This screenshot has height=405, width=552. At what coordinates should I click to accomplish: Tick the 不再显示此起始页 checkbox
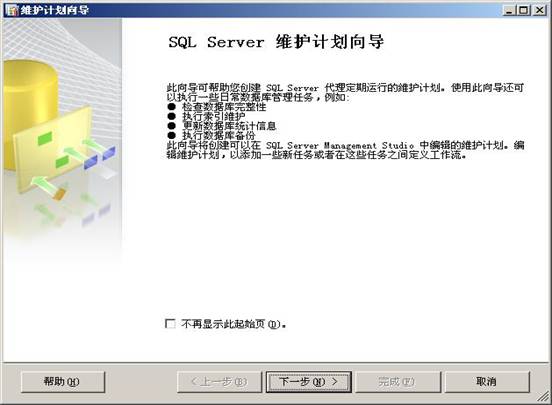pos(170,323)
